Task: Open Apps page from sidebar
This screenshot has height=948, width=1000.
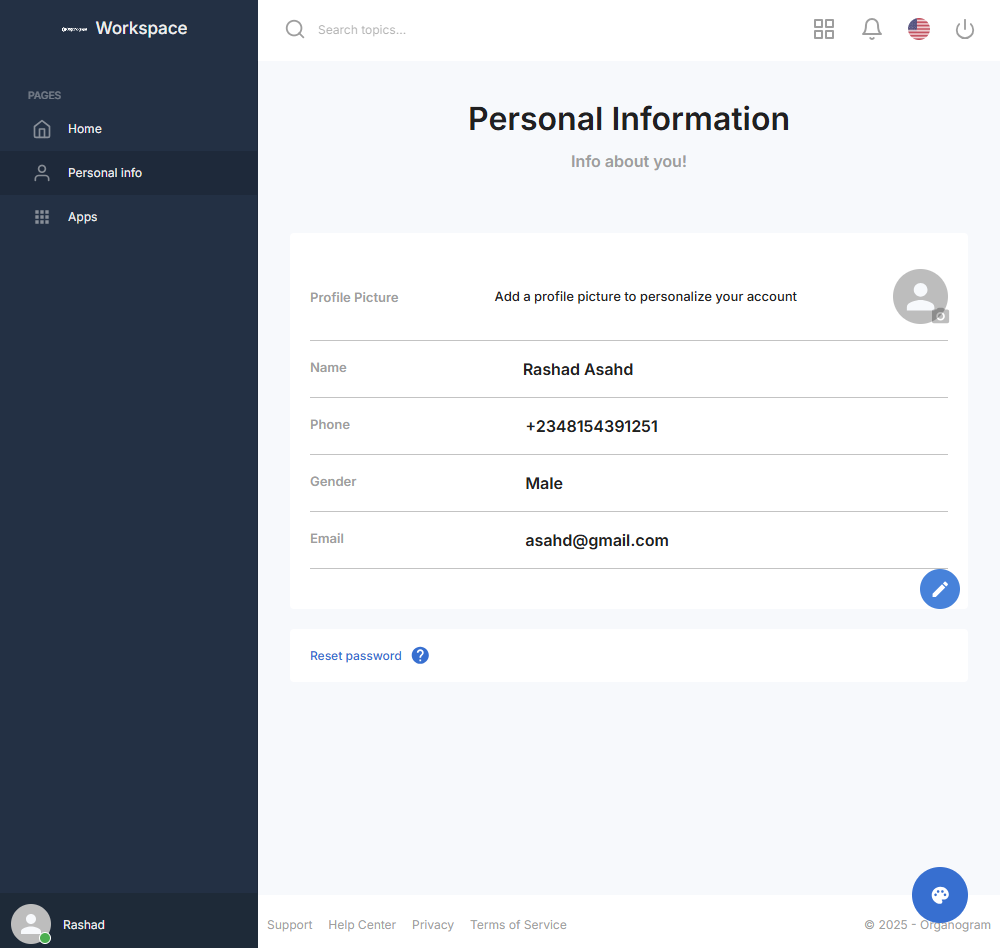Action: [82, 217]
